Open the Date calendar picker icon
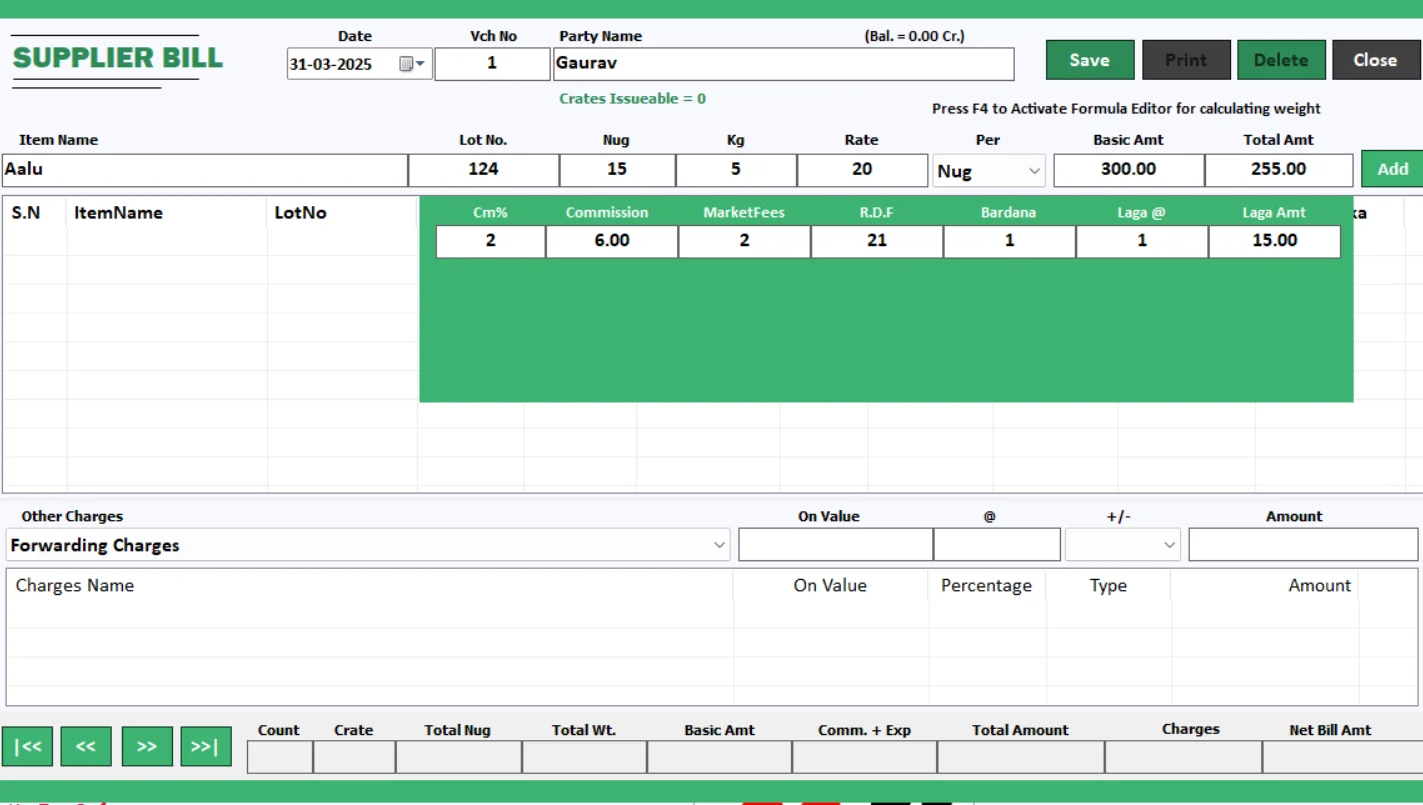The width and height of the screenshot is (1423, 805). coord(412,64)
